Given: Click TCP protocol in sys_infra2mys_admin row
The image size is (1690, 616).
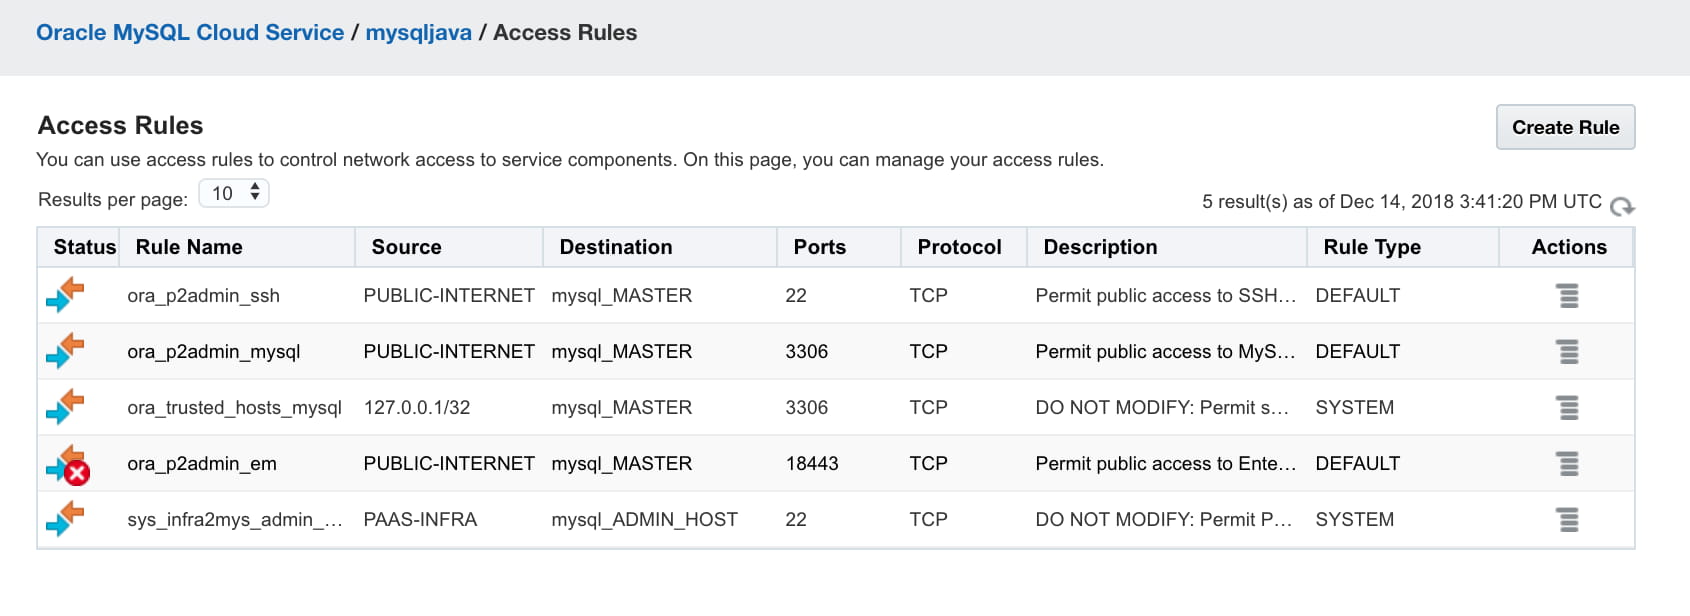Looking at the screenshot, I should pyautogui.click(x=928, y=520).
